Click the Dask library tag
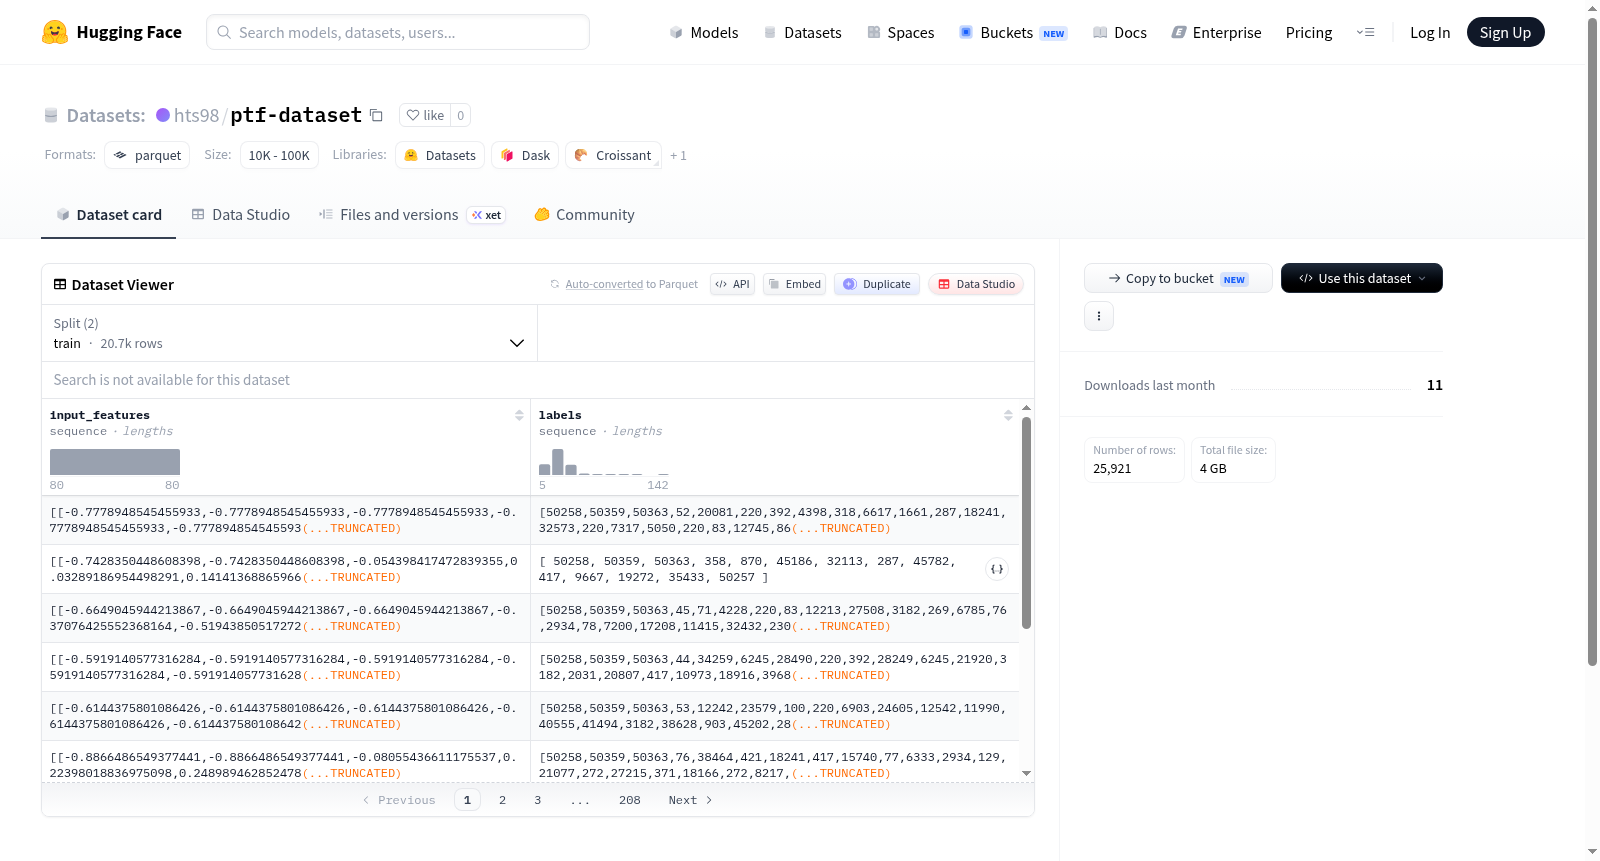1600x861 pixels. [525, 155]
